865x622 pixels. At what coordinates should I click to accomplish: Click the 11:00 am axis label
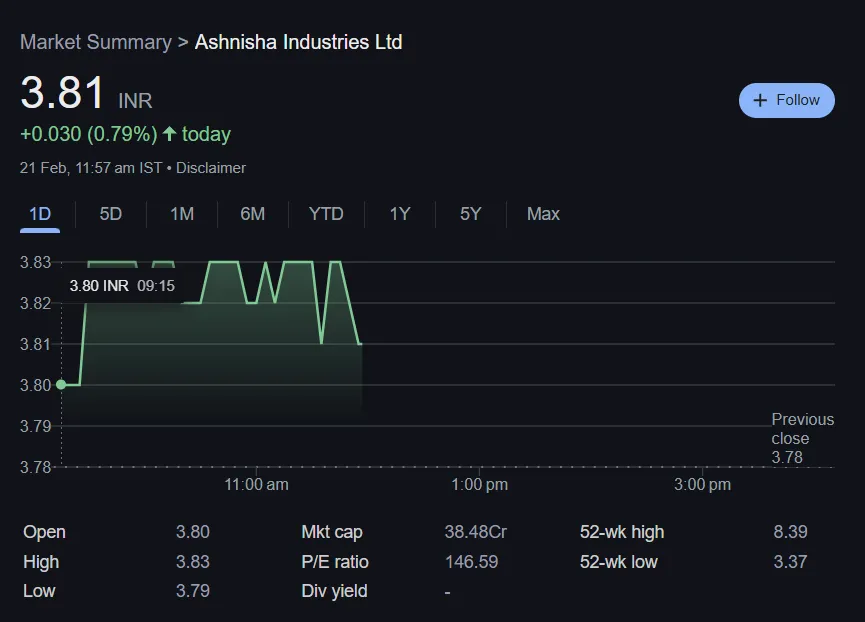click(x=257, y=485)
